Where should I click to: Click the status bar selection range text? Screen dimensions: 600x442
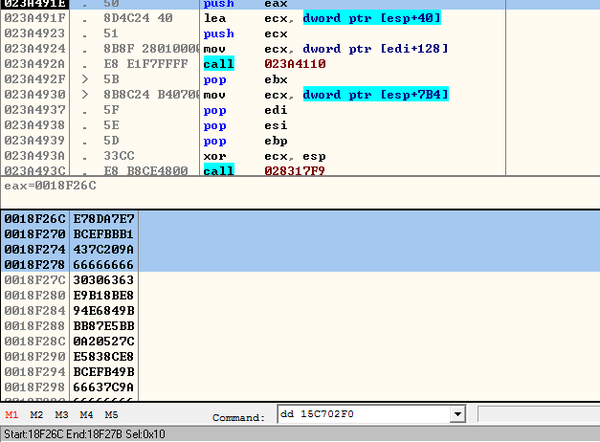tap(85, 434)
